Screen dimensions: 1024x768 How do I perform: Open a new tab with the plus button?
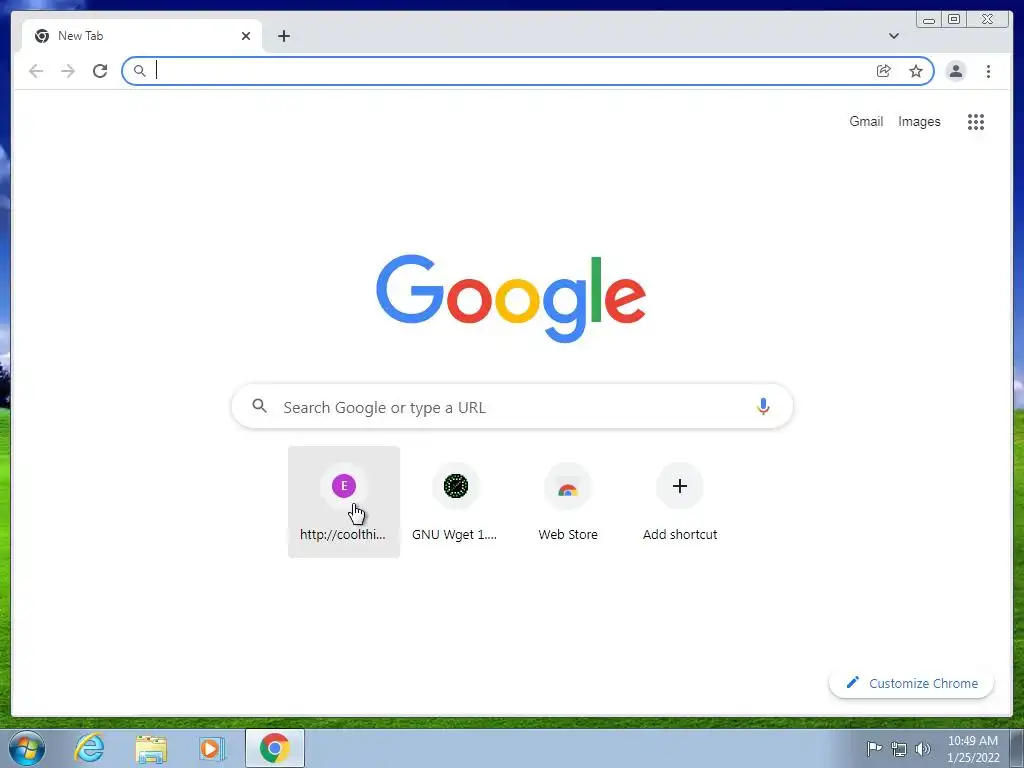283,36
